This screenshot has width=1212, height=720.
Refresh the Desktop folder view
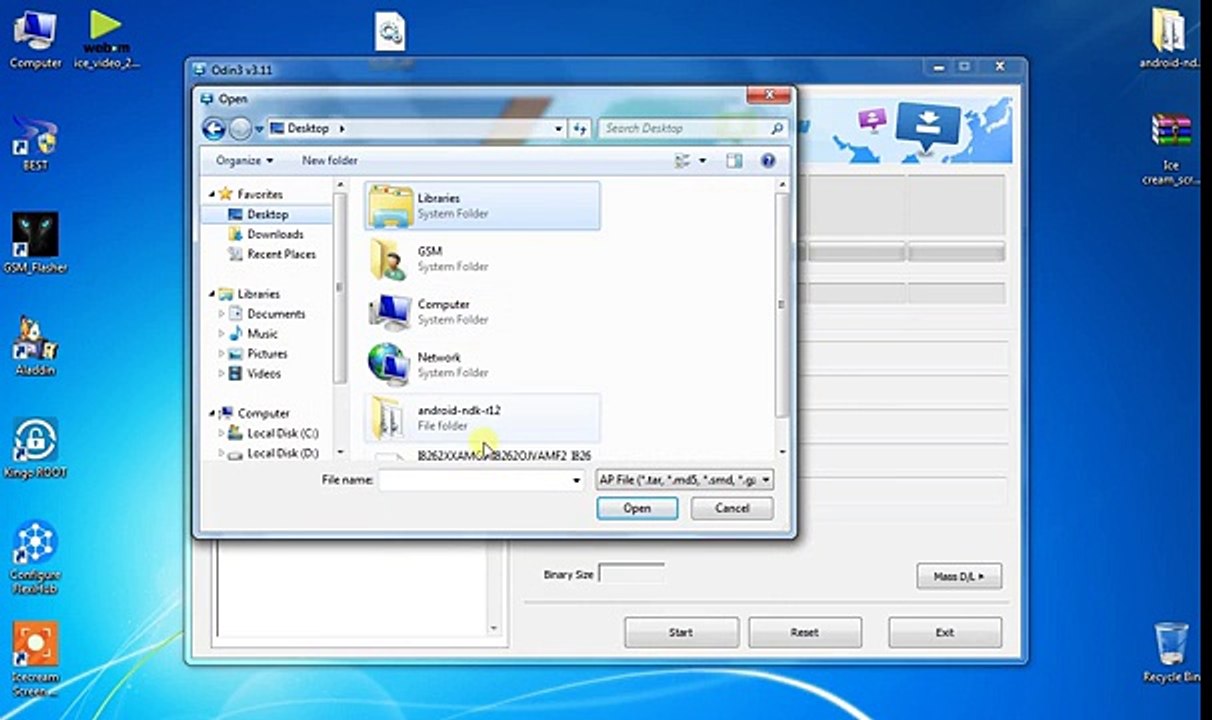(x=579, y=129)
